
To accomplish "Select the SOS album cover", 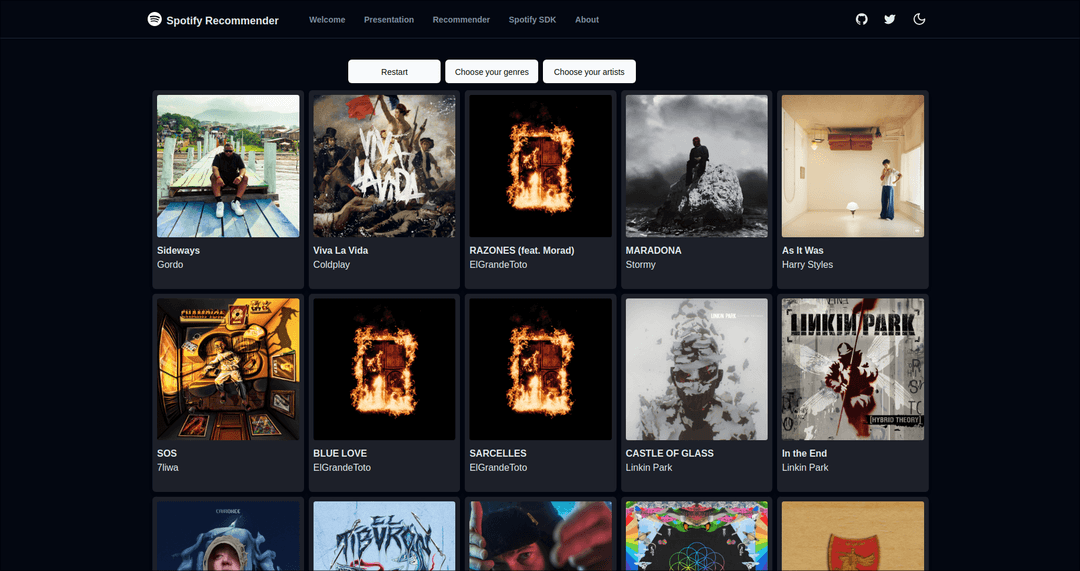I will click(x=228, y=369).
